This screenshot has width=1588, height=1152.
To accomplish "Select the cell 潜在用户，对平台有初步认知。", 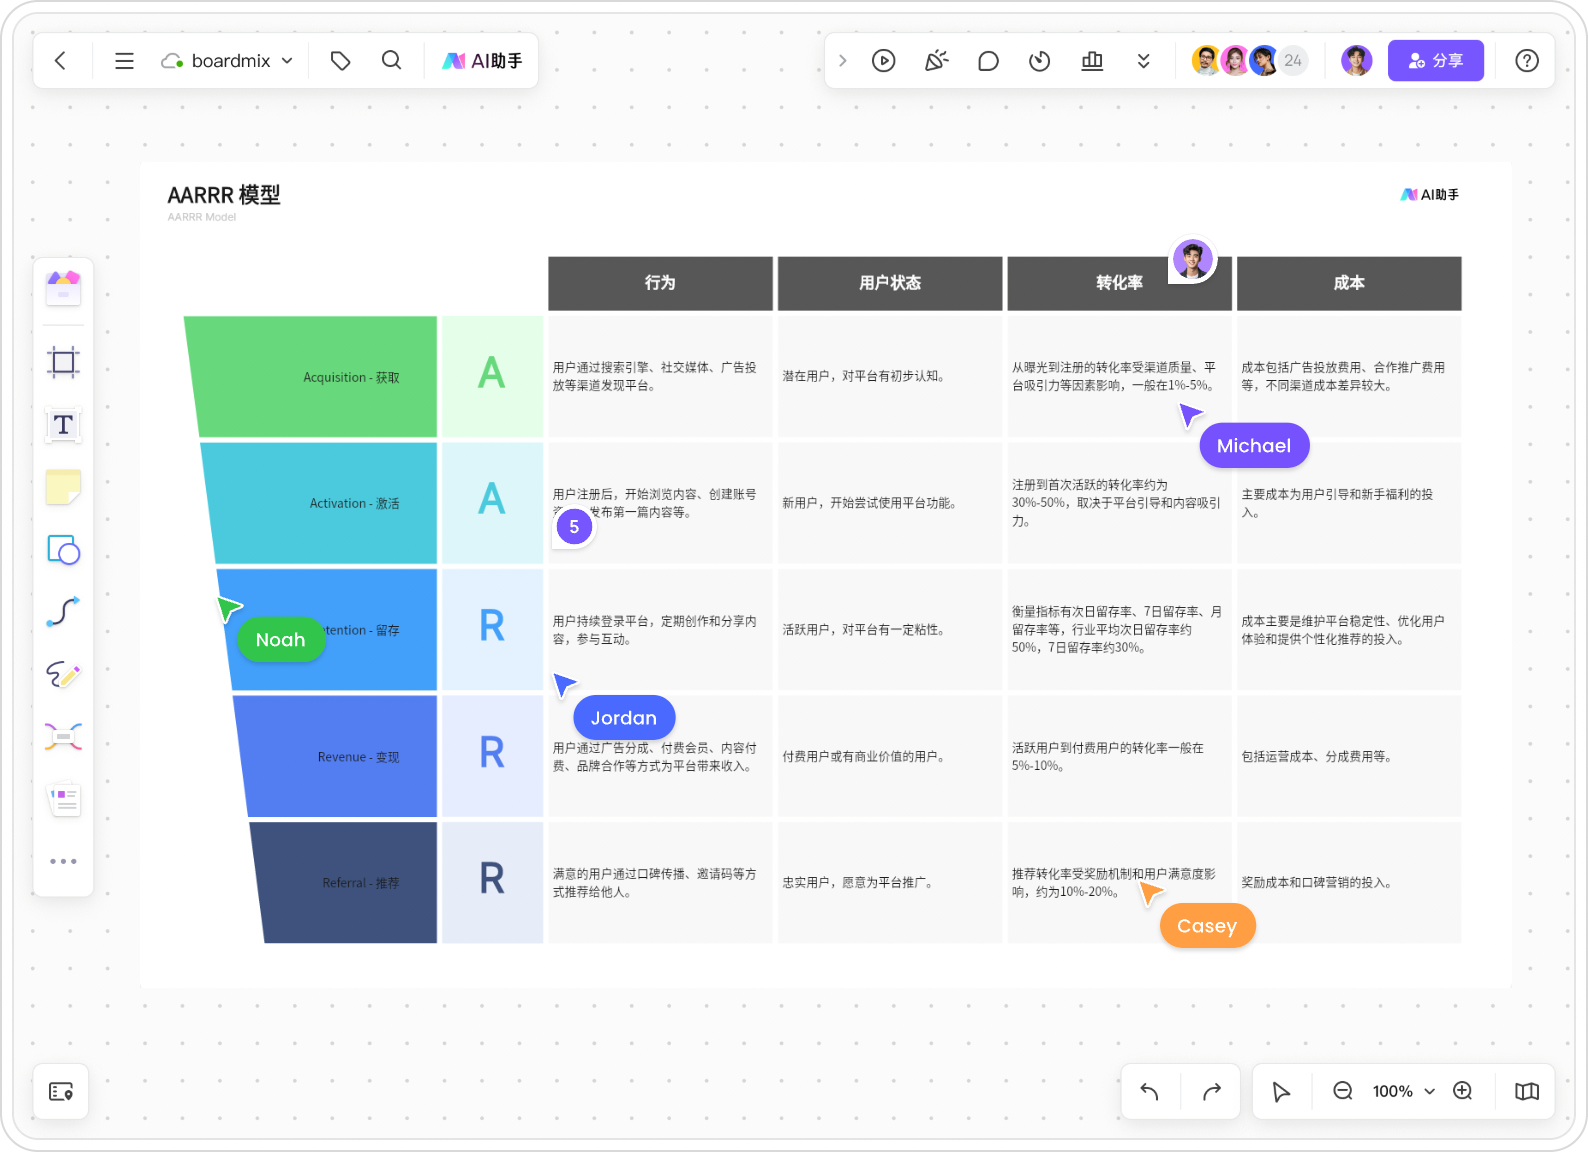I will pyautogui.click(x=890, y=377).
